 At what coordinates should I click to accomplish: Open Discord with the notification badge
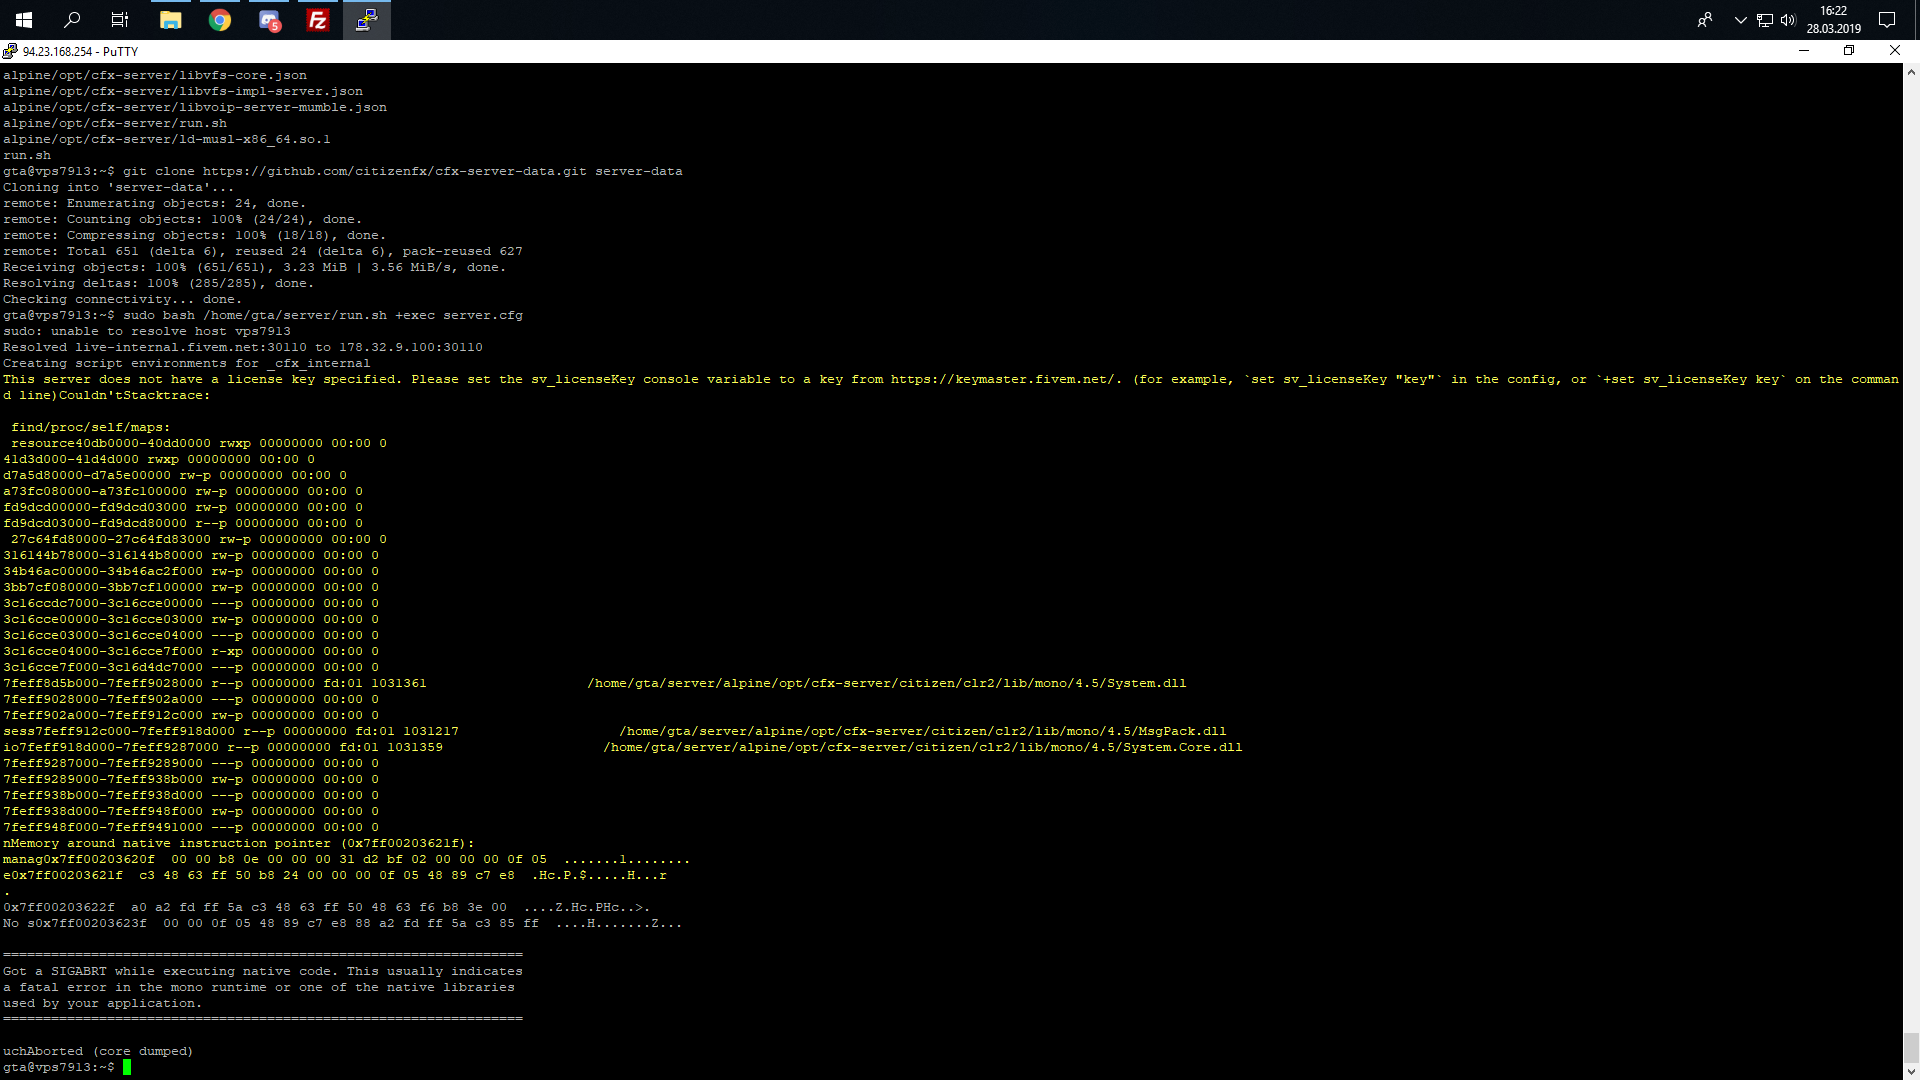click(x=269, y=20)
